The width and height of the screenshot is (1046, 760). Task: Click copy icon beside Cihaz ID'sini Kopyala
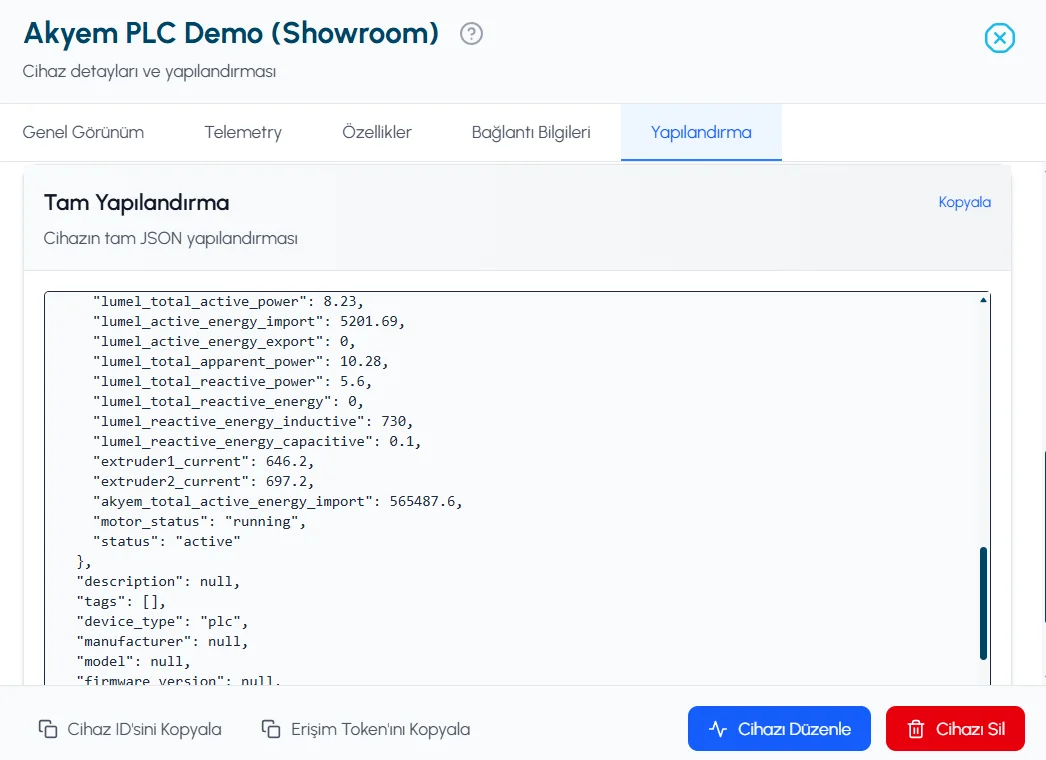coord(48,729)
